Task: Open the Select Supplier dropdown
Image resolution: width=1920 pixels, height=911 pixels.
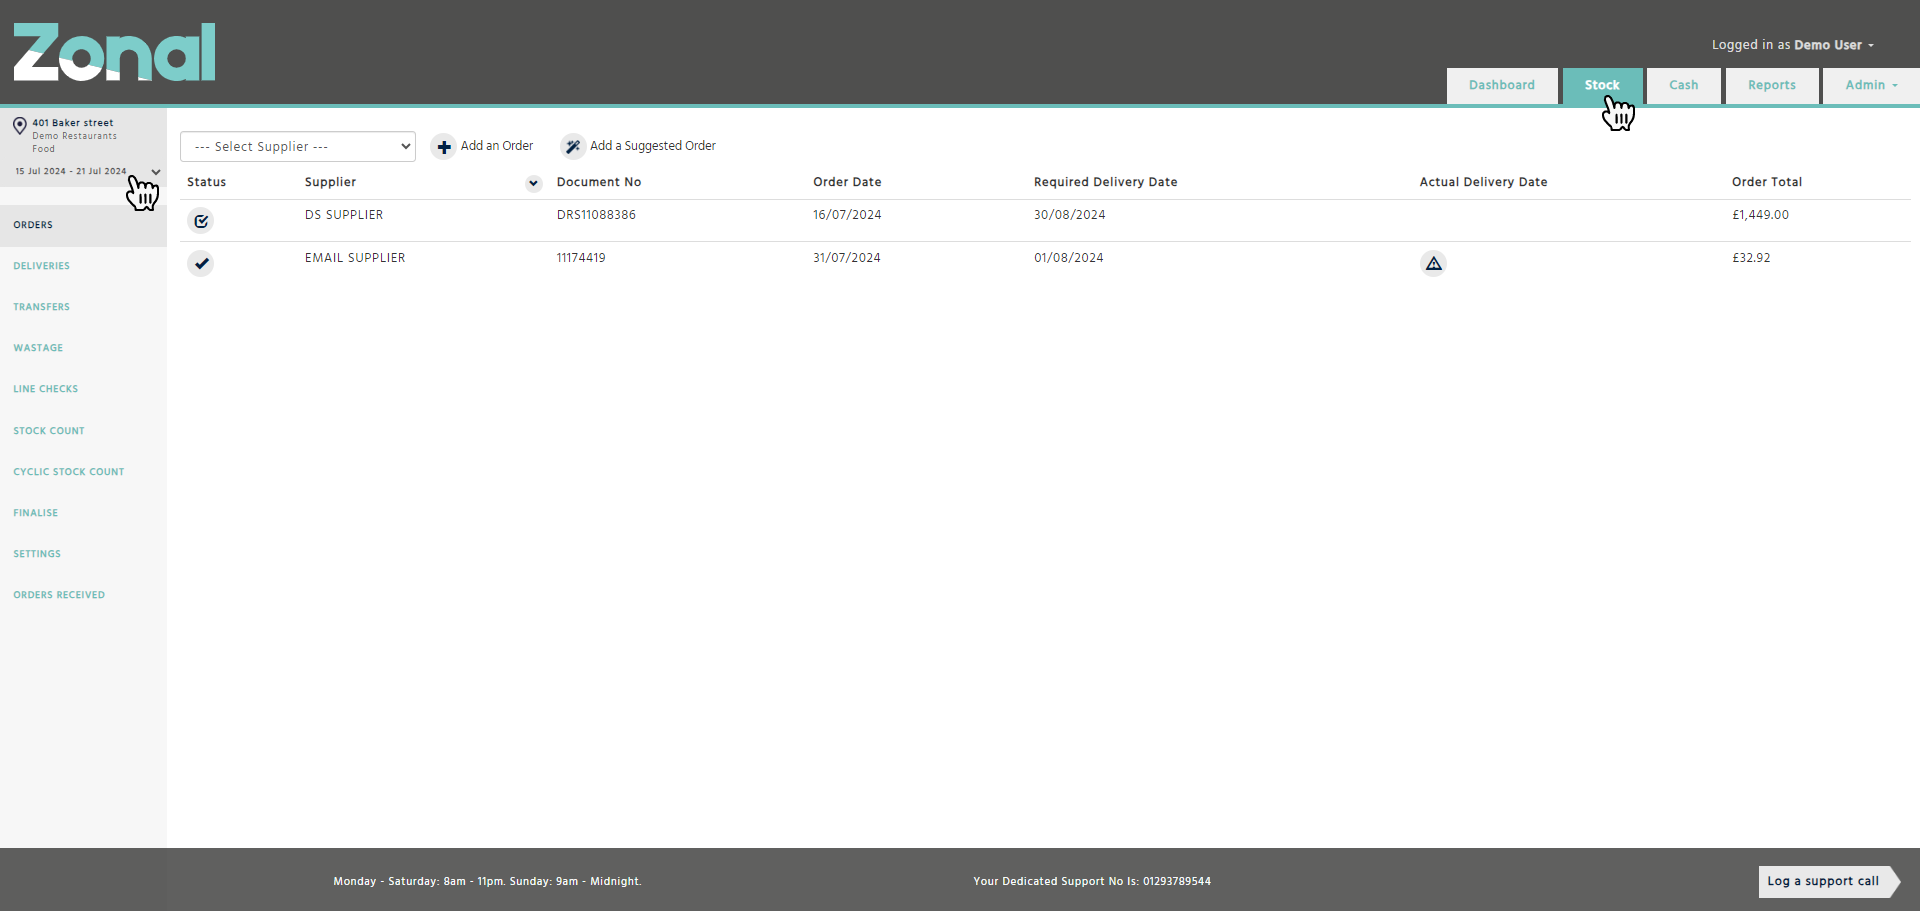Action: tap(298, 146)
